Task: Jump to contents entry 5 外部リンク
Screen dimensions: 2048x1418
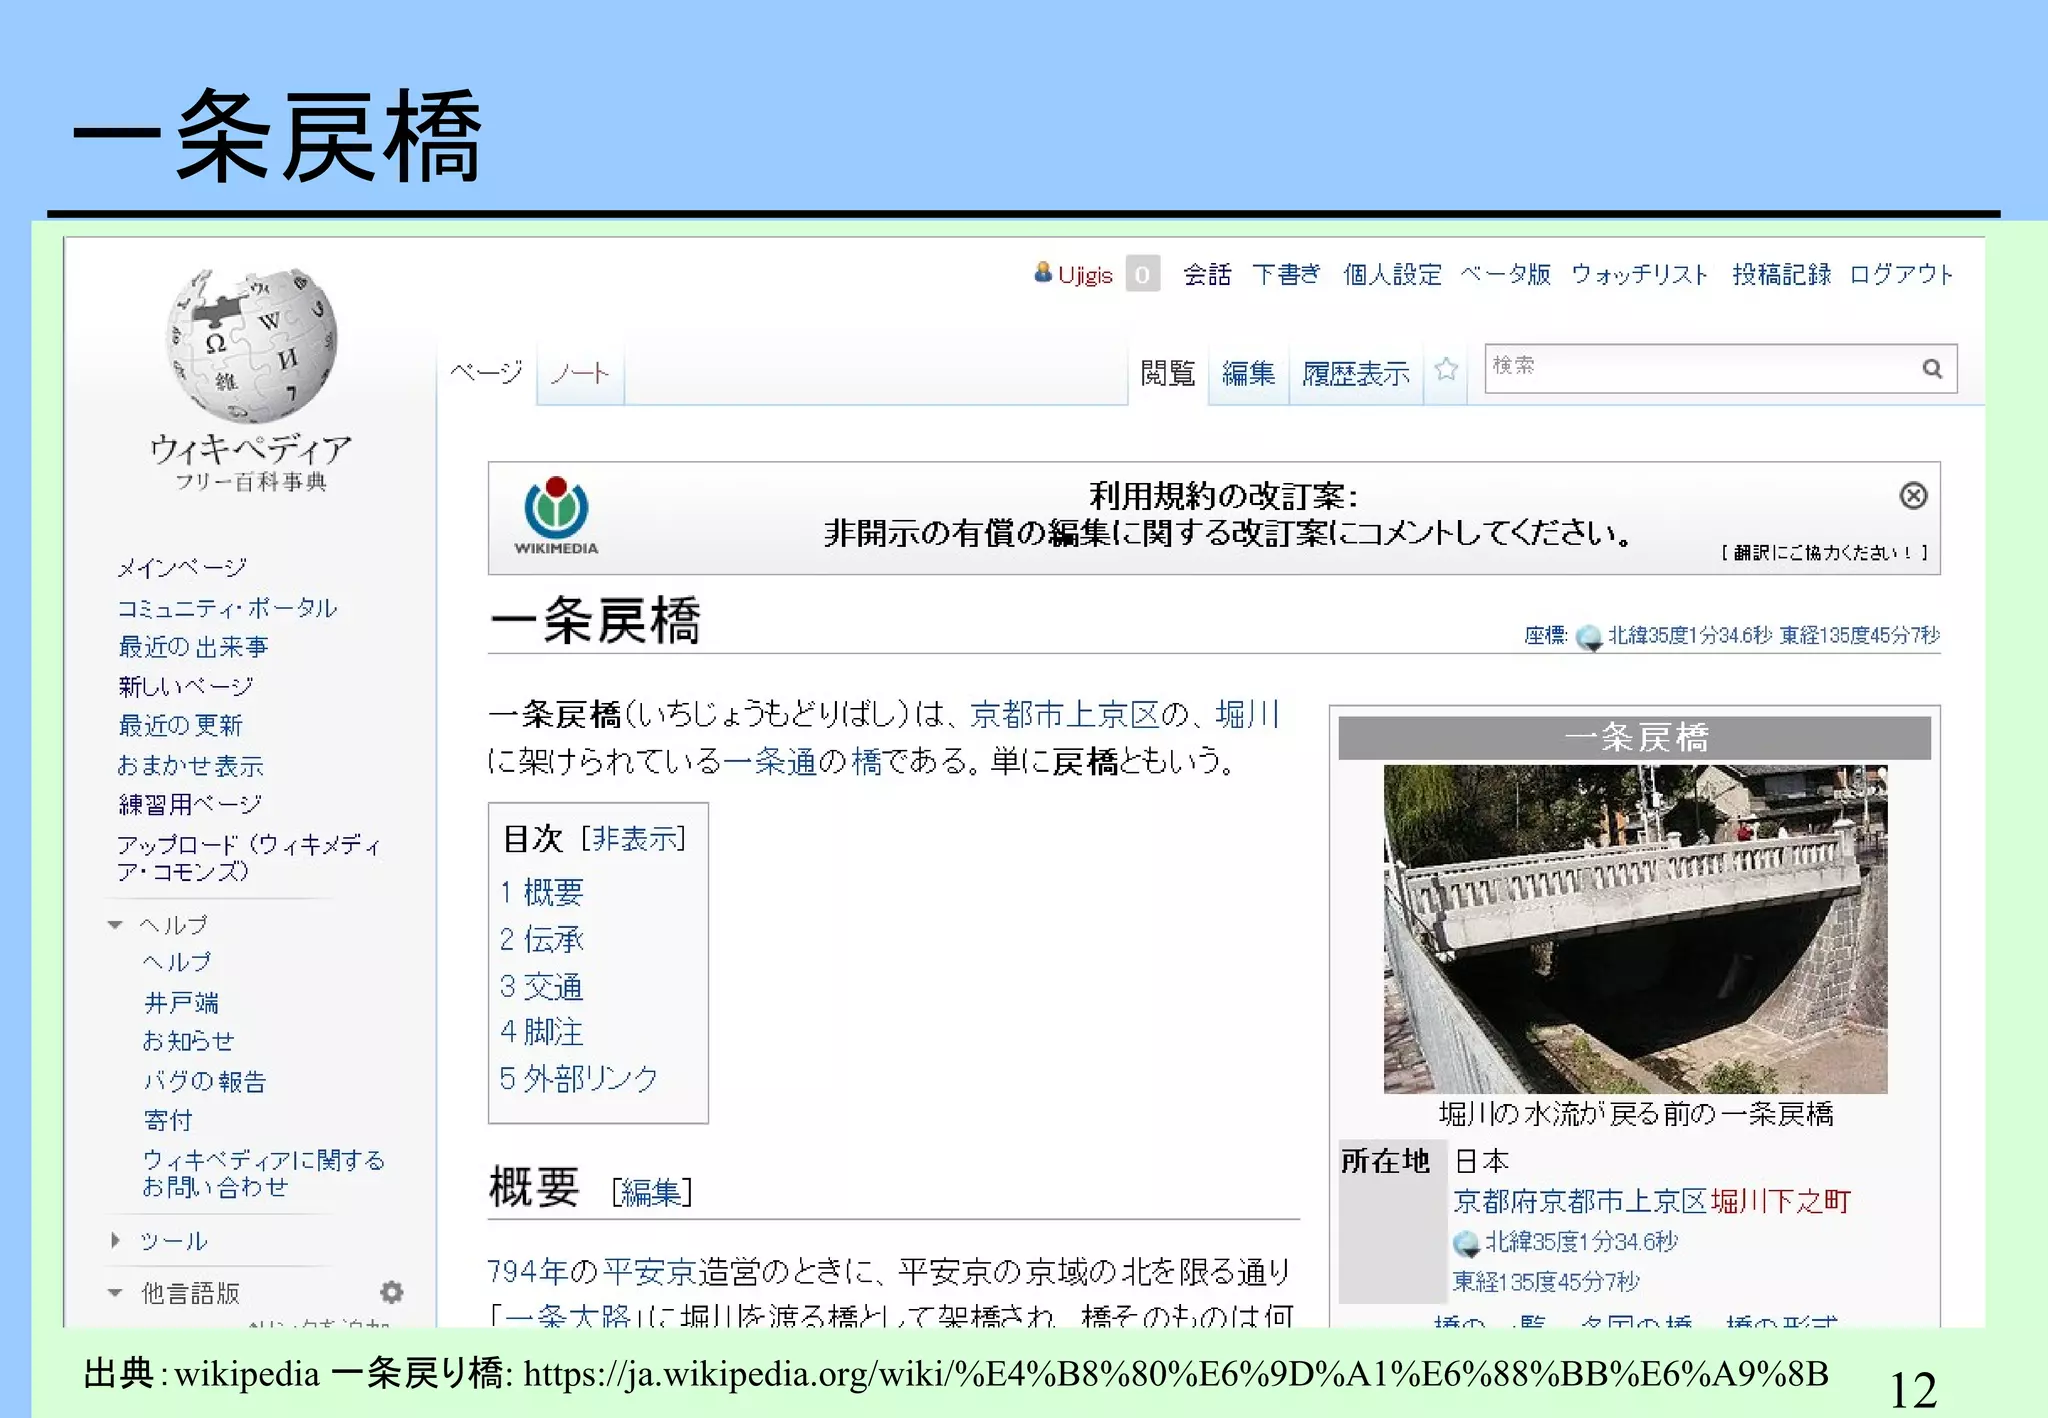Action: pyautogui.click(x=578, y=1078)
